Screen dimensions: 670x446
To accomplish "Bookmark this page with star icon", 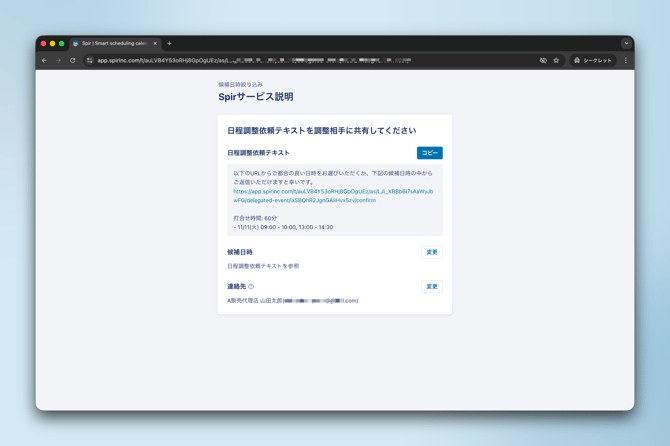I will tap(557, 60).
